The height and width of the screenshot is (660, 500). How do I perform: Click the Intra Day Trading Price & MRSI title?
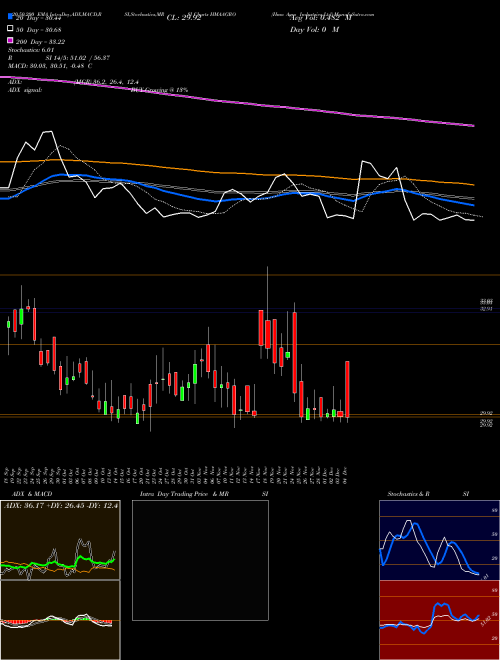[204, 494]
